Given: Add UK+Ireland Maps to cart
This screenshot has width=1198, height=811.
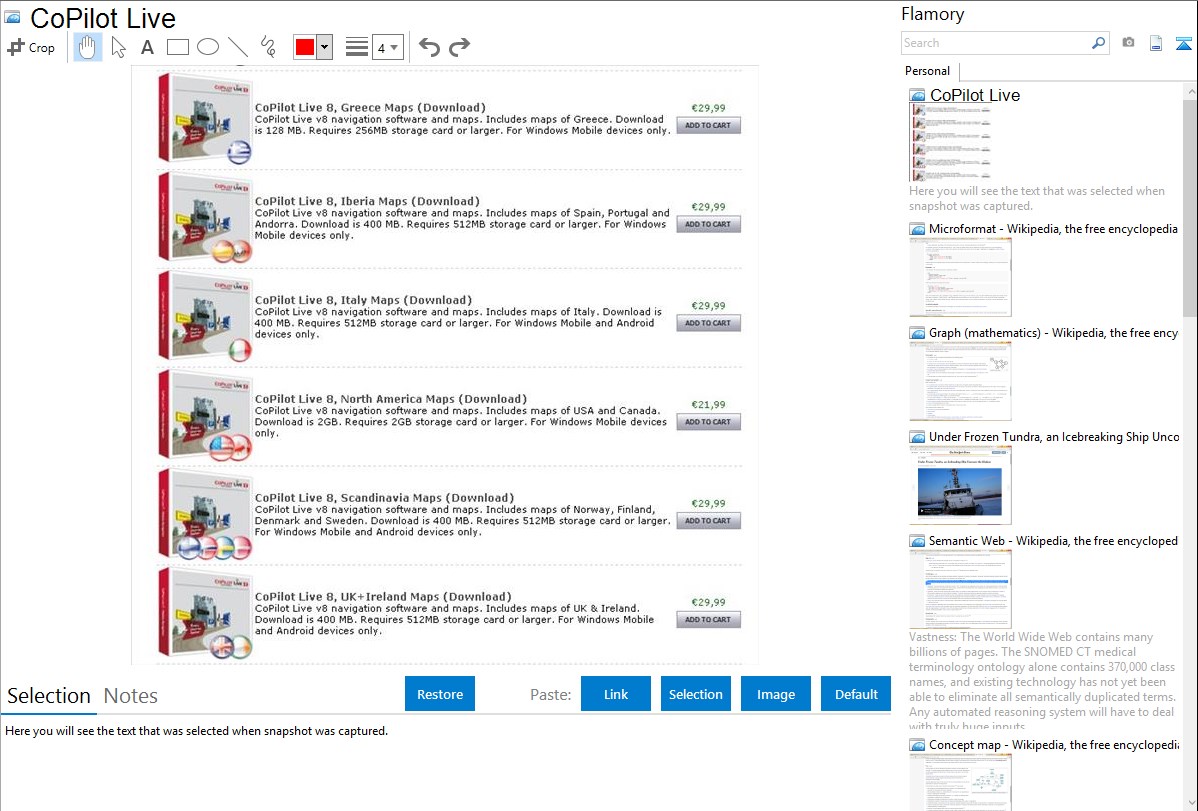Looking at the screenshot, I should pyautogui.click(x=708, y=620).
